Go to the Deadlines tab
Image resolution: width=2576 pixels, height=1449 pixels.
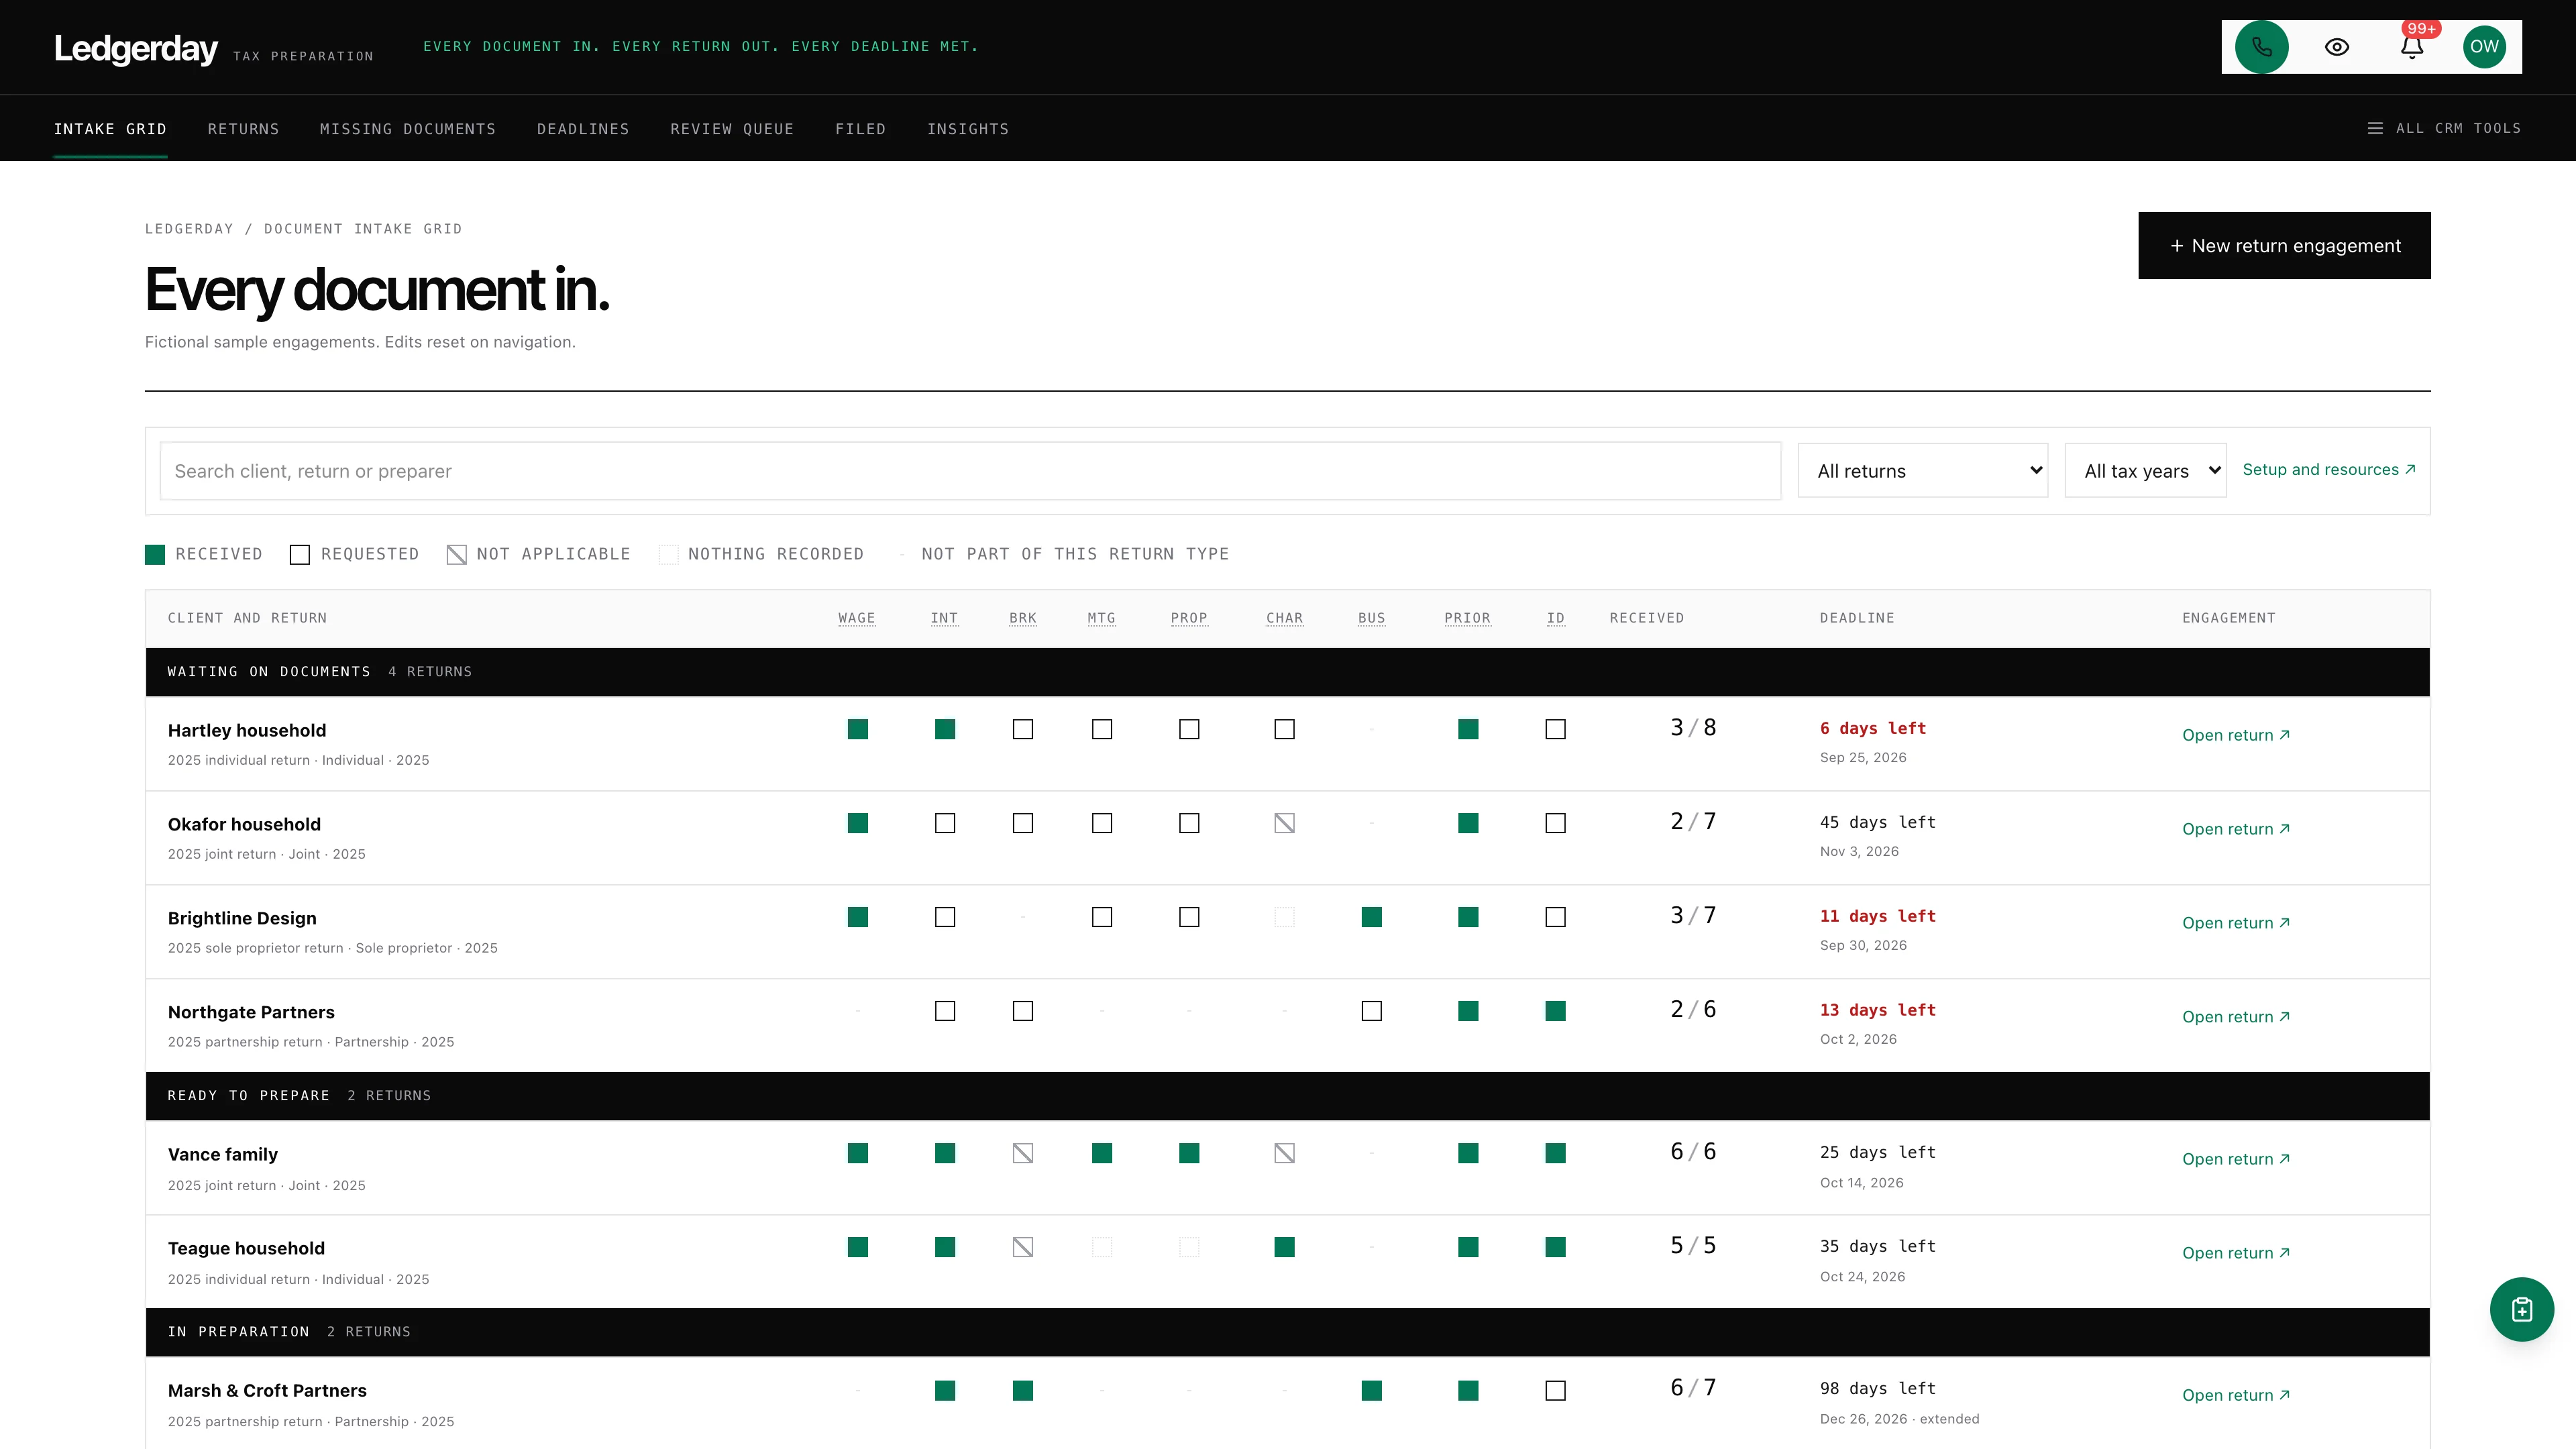[x=583, y=129]
